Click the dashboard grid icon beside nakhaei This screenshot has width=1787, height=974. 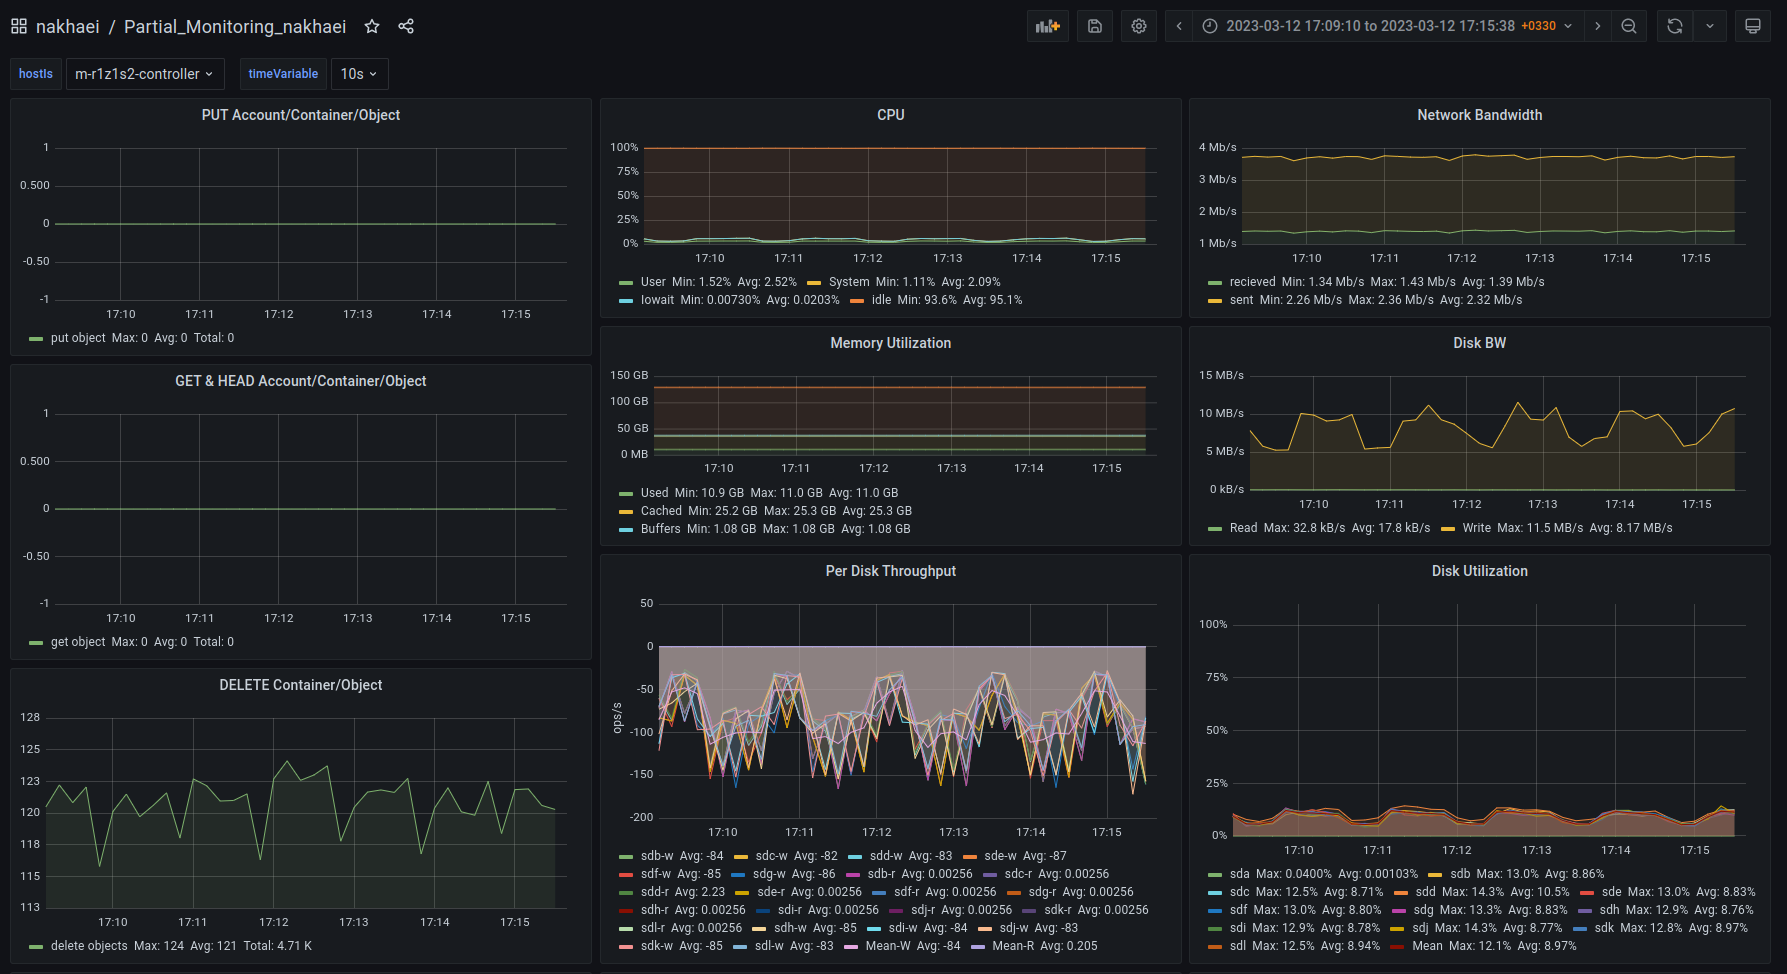pyautogui.click(x=19, y=26)
